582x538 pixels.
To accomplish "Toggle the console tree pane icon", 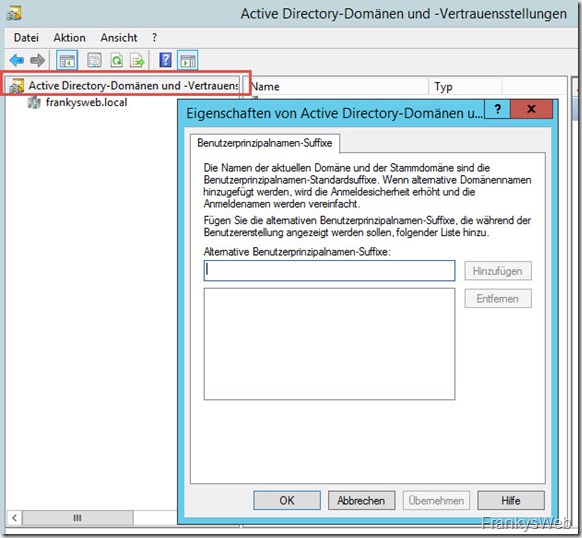I will click(x=67, y=60).
